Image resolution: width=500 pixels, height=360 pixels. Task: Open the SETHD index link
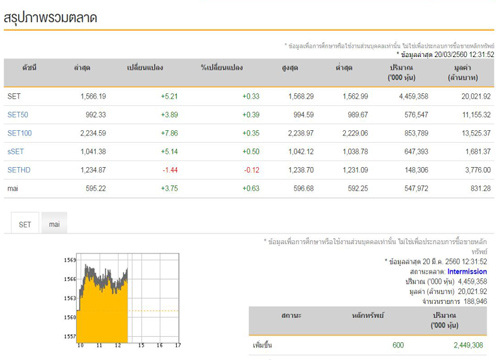tap(19, 170)
